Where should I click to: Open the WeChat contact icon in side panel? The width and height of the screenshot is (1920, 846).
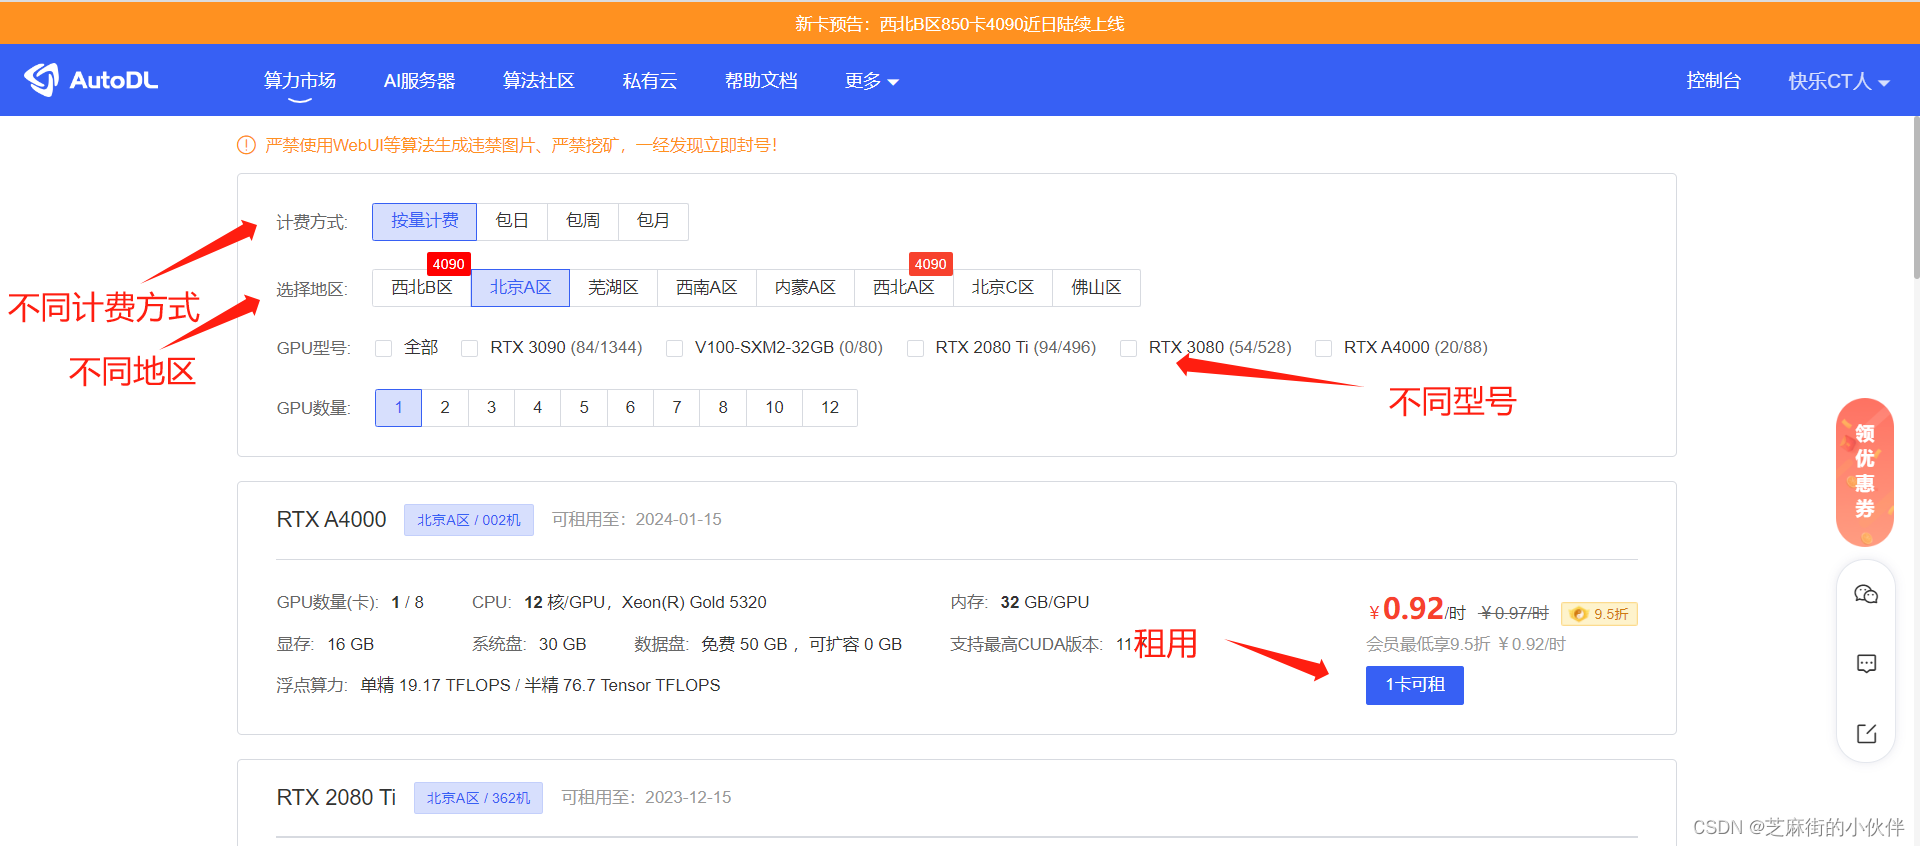[x=1866, y=594]
